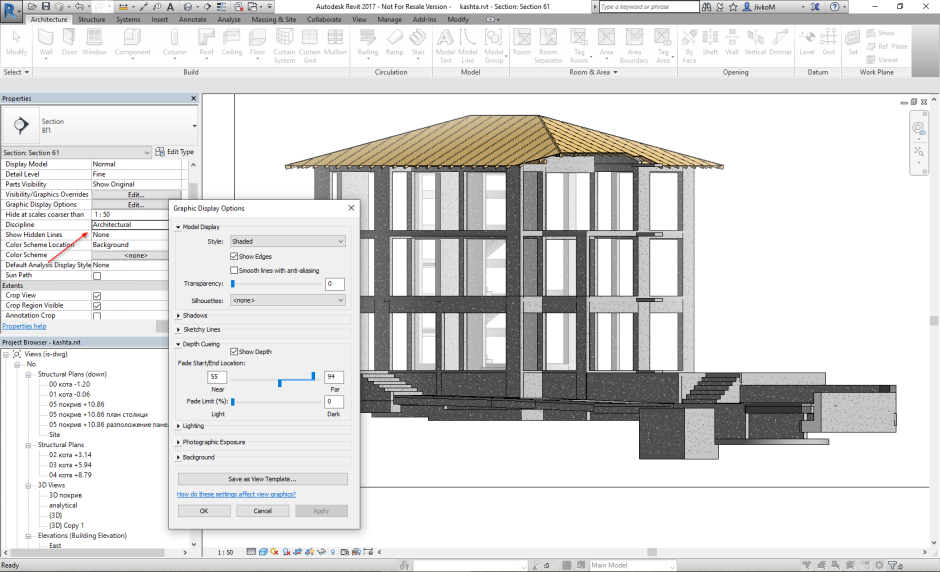940x572 pixels.
Task: Select the Window tool
Action: click(94, 42)
